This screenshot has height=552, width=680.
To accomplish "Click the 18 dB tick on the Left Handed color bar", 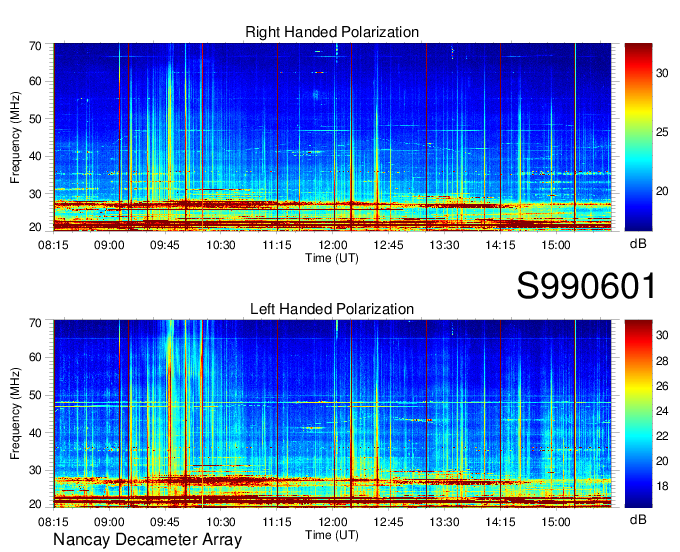I will [662, 486].
